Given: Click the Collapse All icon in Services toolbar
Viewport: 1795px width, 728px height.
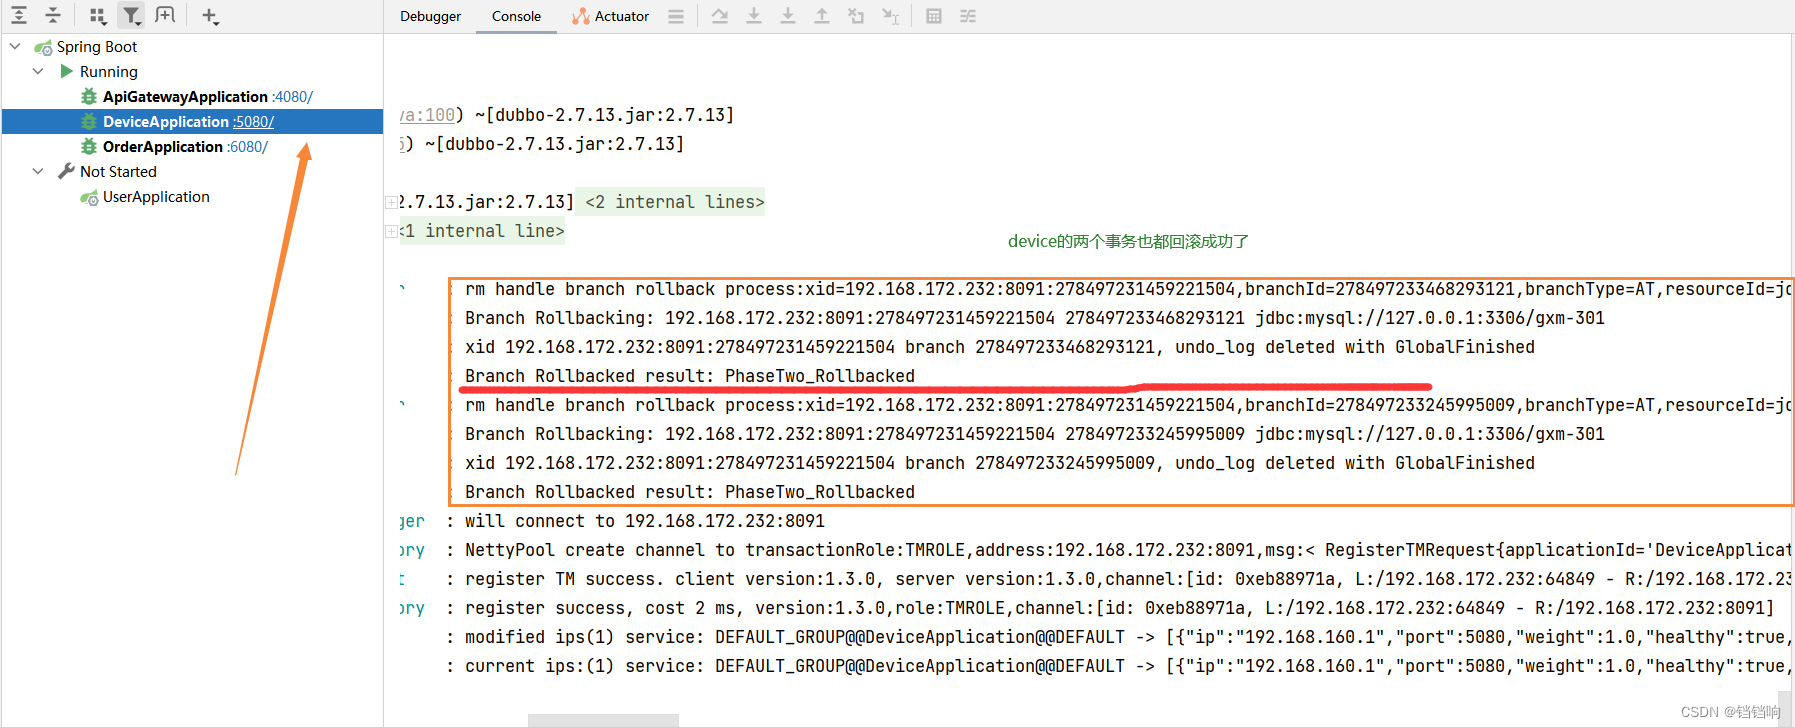Looking at the screenshot, I should pos(53,15).
